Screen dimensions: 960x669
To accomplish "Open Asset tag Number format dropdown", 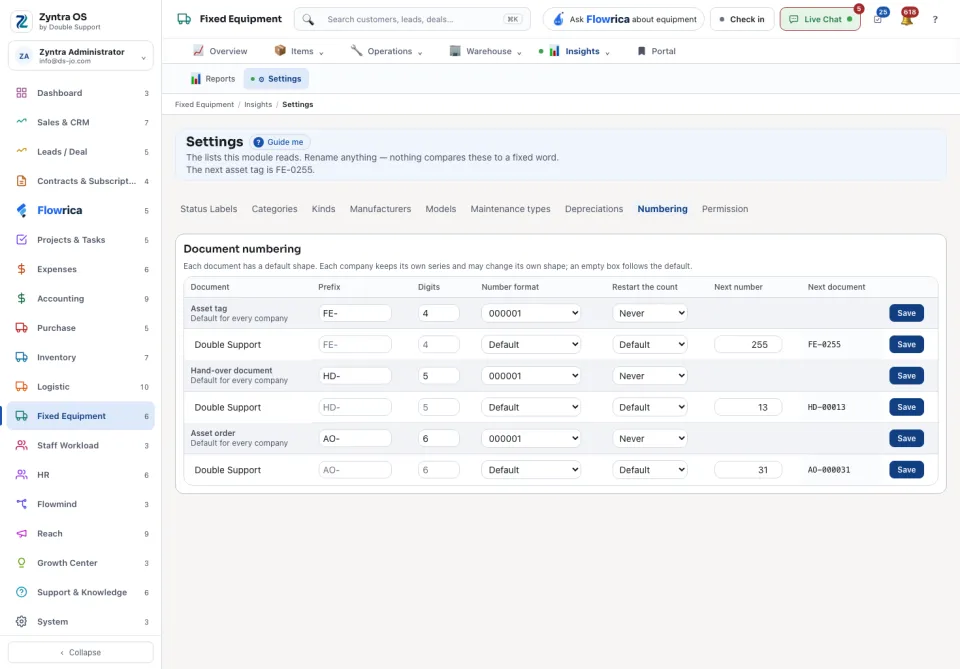I will pos(531,313).
